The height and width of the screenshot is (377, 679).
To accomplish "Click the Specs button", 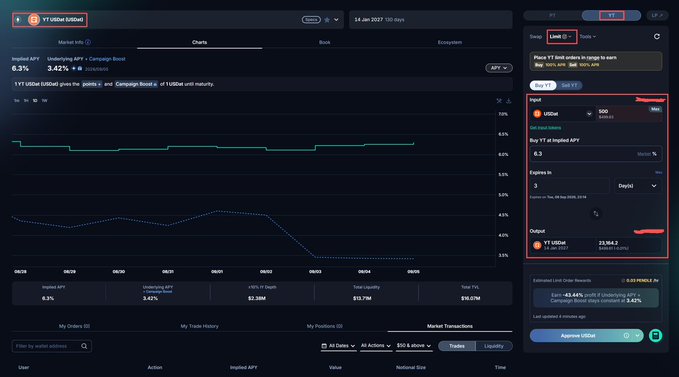I will [311, 19].
